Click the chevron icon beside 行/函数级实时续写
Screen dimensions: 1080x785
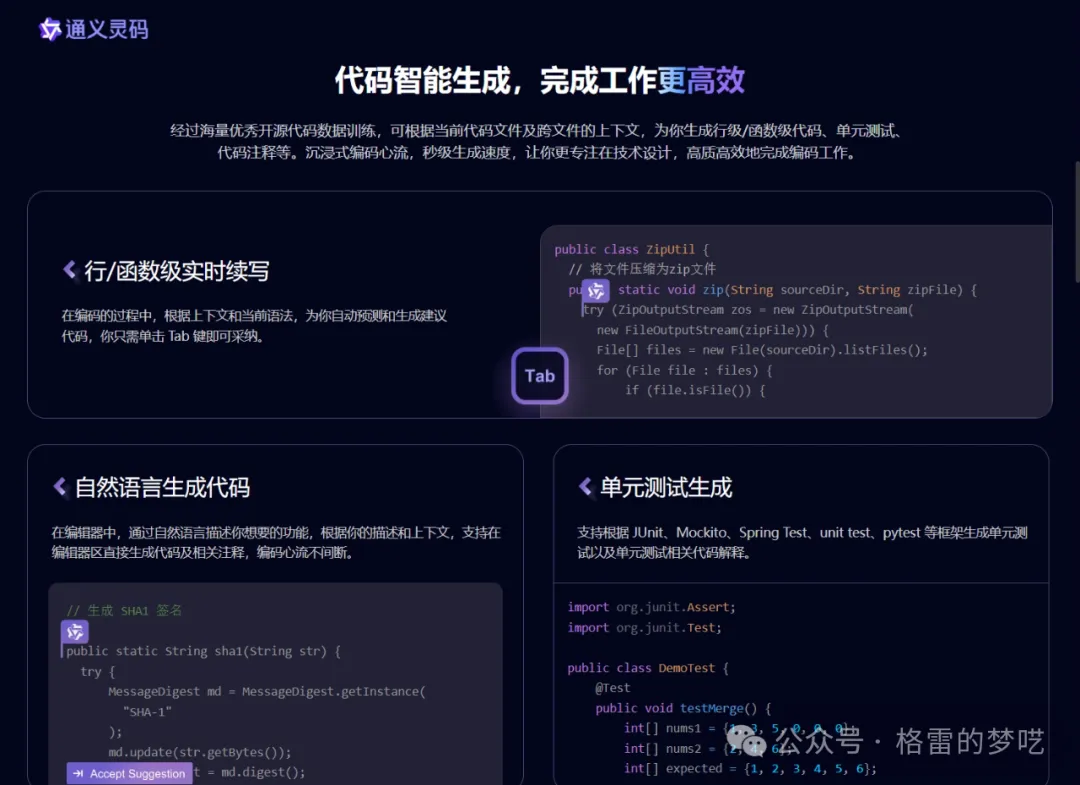pyautogui.click(x=70, y=270)
